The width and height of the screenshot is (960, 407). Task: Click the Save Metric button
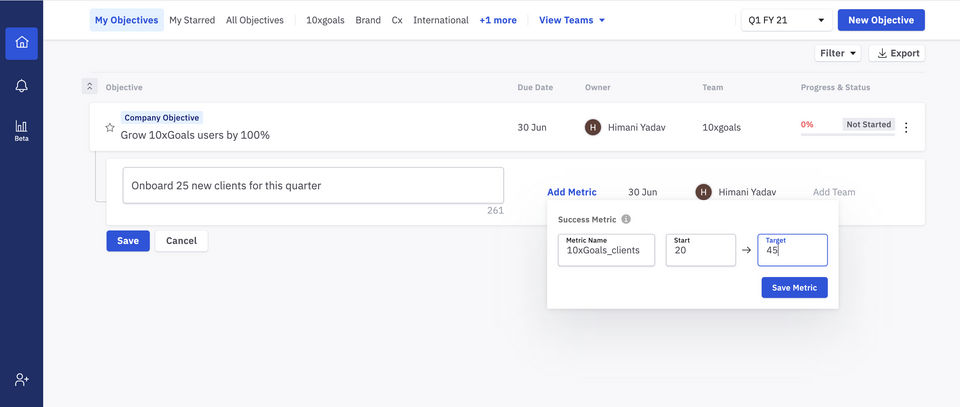tap(794, 288)
